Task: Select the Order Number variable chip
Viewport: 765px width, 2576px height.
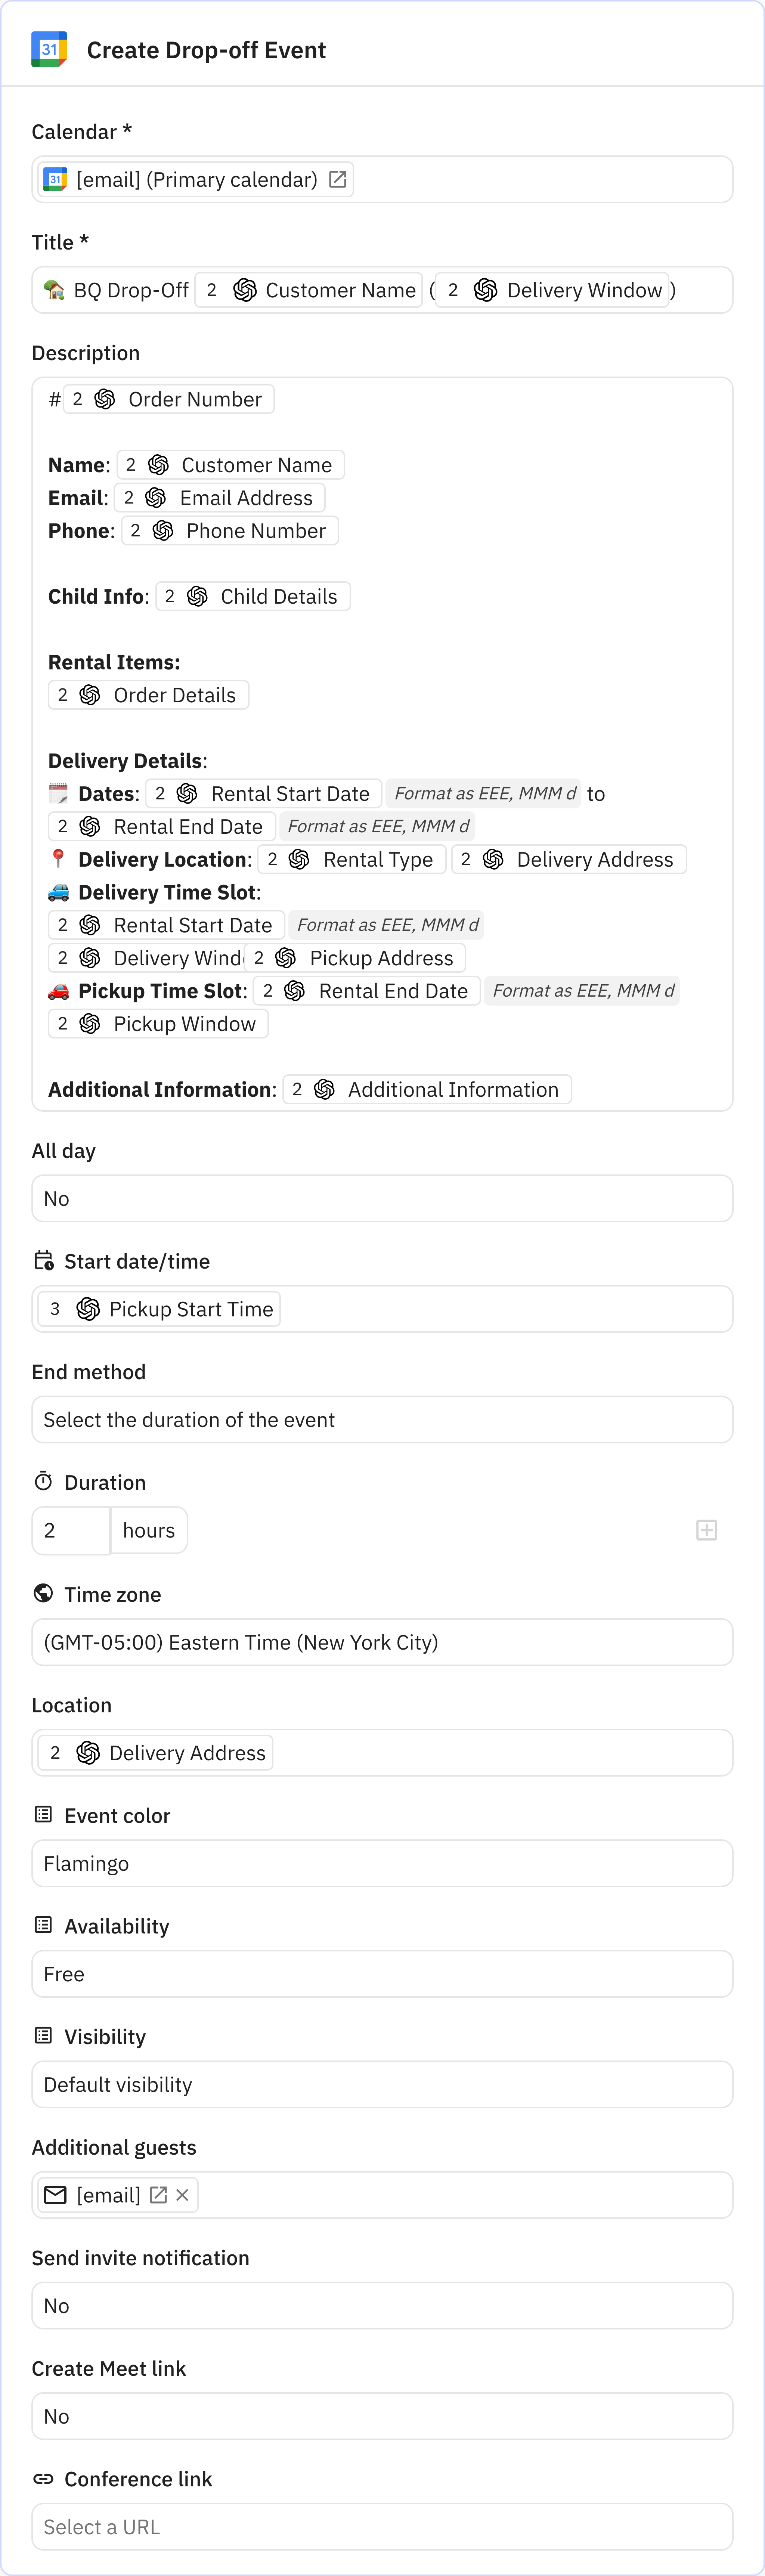Action: click(x=168, y=399)
